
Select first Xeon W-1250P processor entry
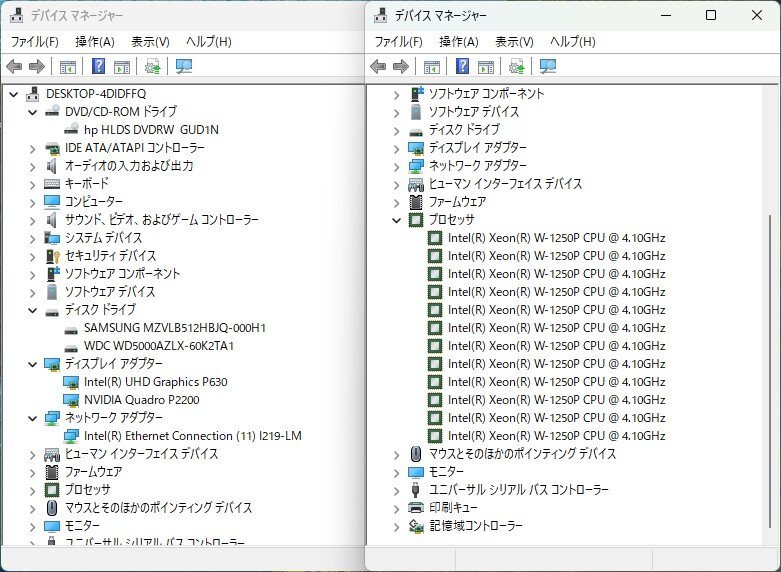tap(556, 238)
